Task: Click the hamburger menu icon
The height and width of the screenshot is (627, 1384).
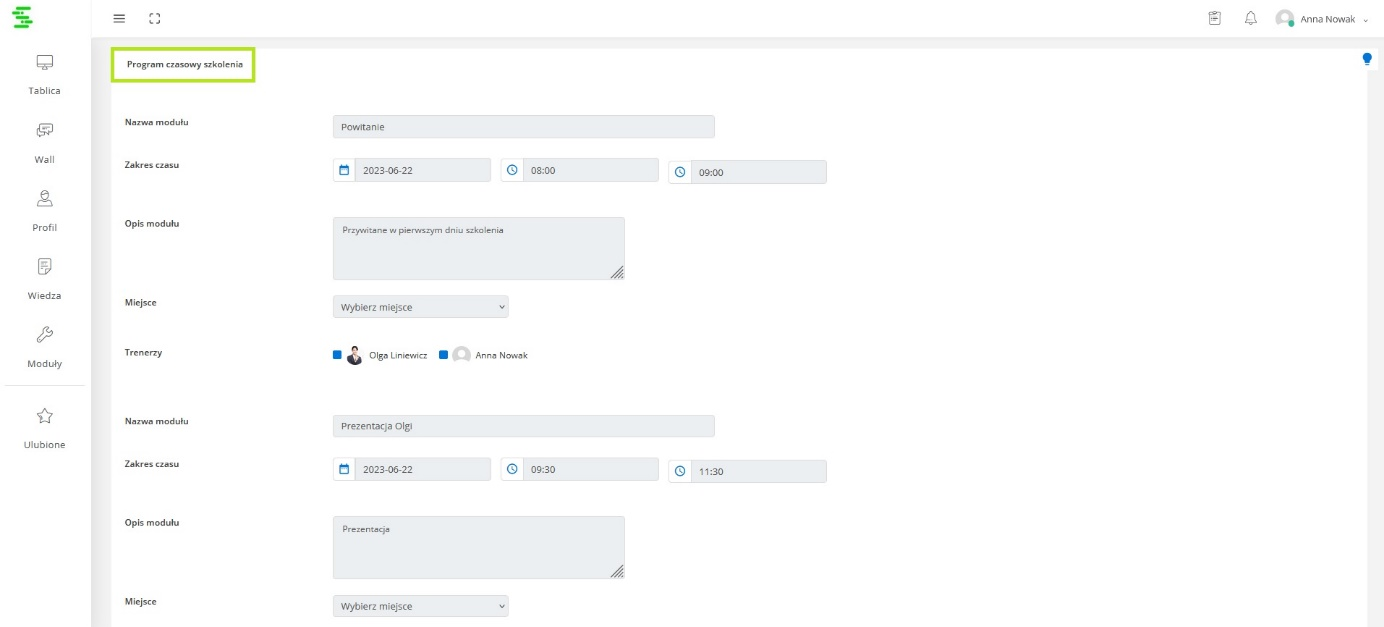Action: tap(119, 19)
